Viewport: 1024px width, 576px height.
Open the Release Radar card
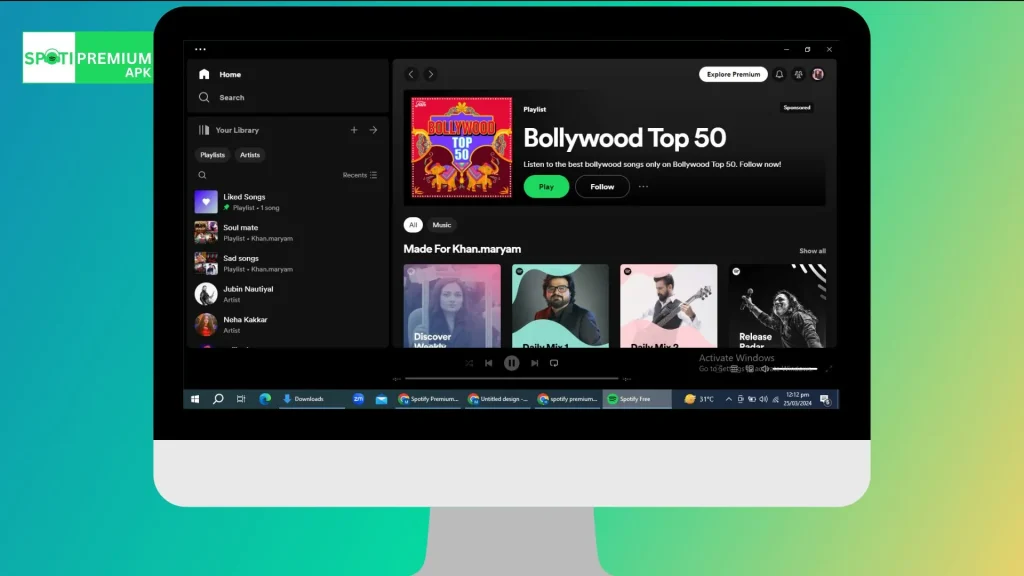coord(777,306)
